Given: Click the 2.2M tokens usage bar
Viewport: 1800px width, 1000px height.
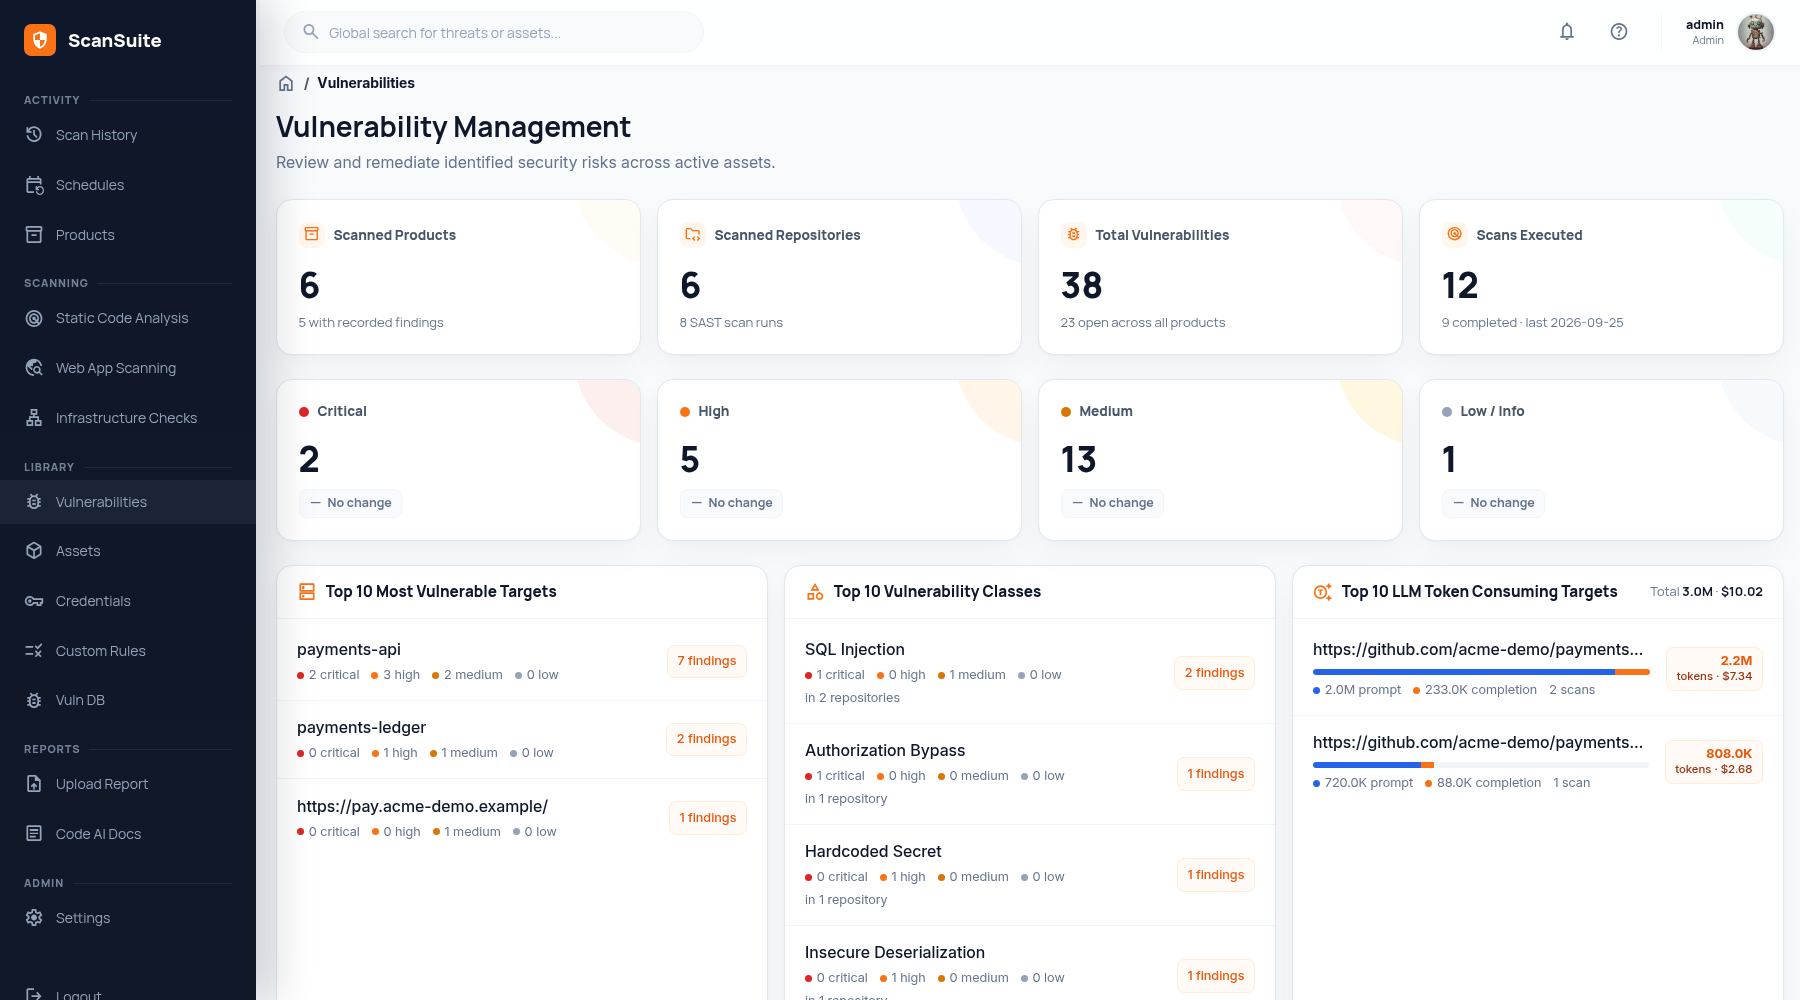Looking at the screenshot, I should [x=1481, y=672].
